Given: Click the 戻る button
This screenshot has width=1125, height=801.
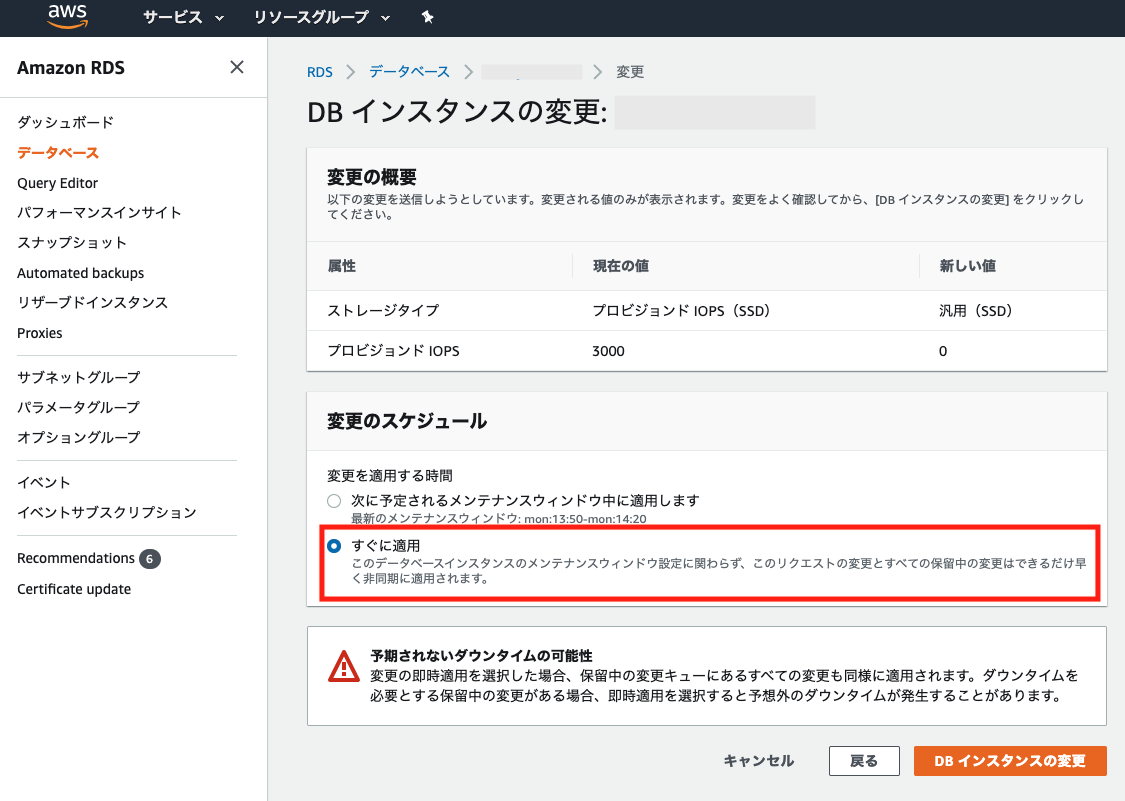Looking at the screenshot, I should coord(864,761).
